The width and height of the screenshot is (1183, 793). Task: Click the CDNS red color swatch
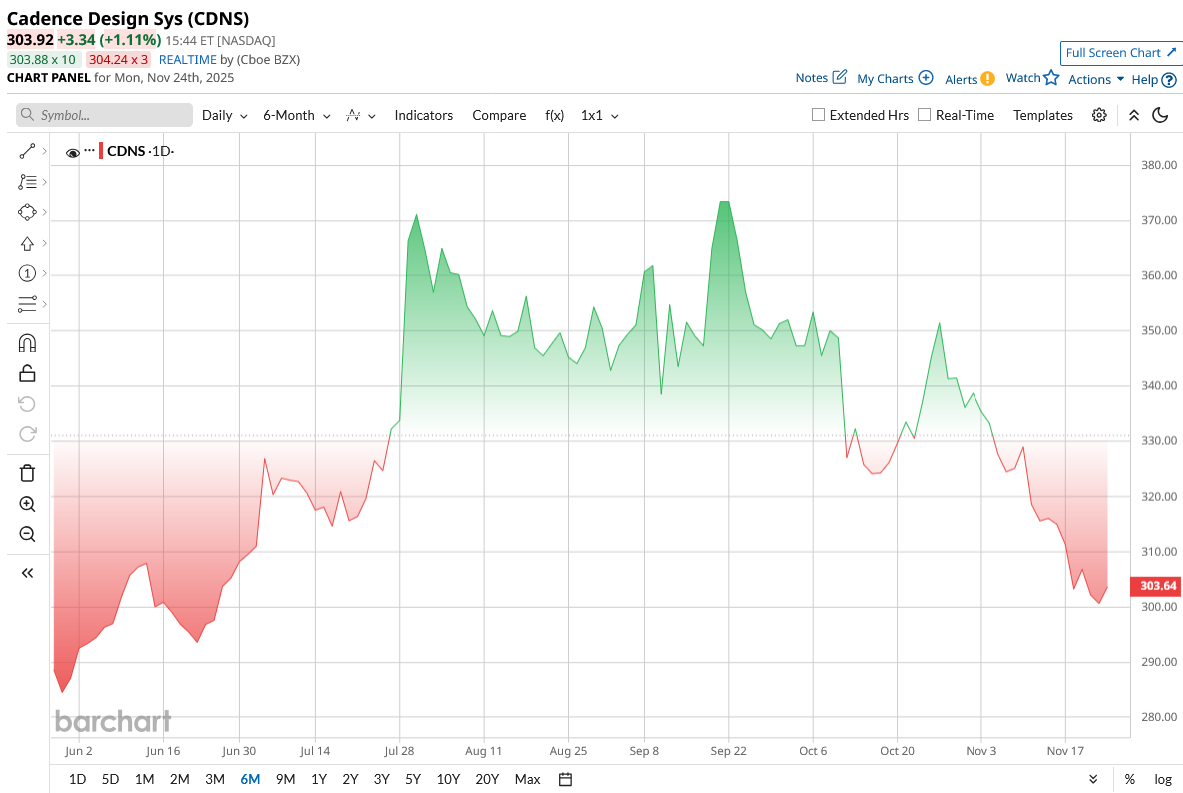tap(101, 151)
